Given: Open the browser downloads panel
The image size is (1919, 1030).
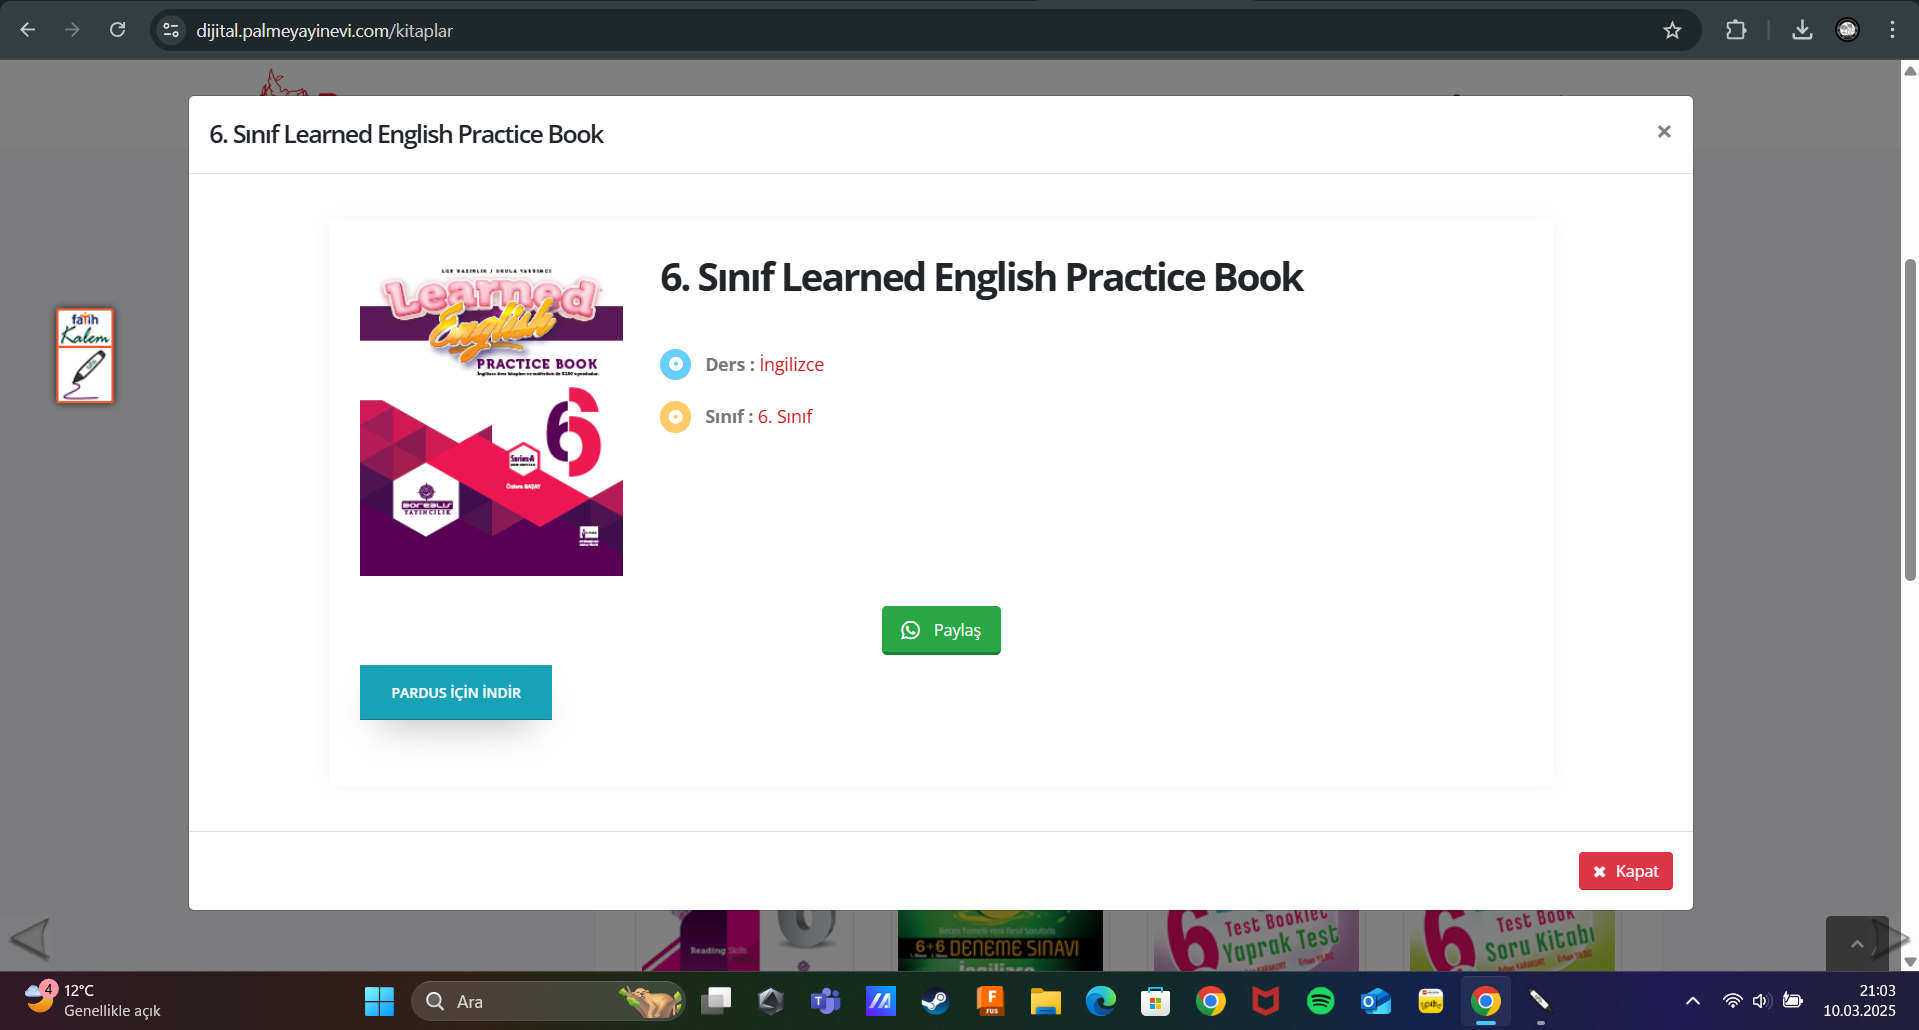Looking at the screenshot, I should (1802, 30).
